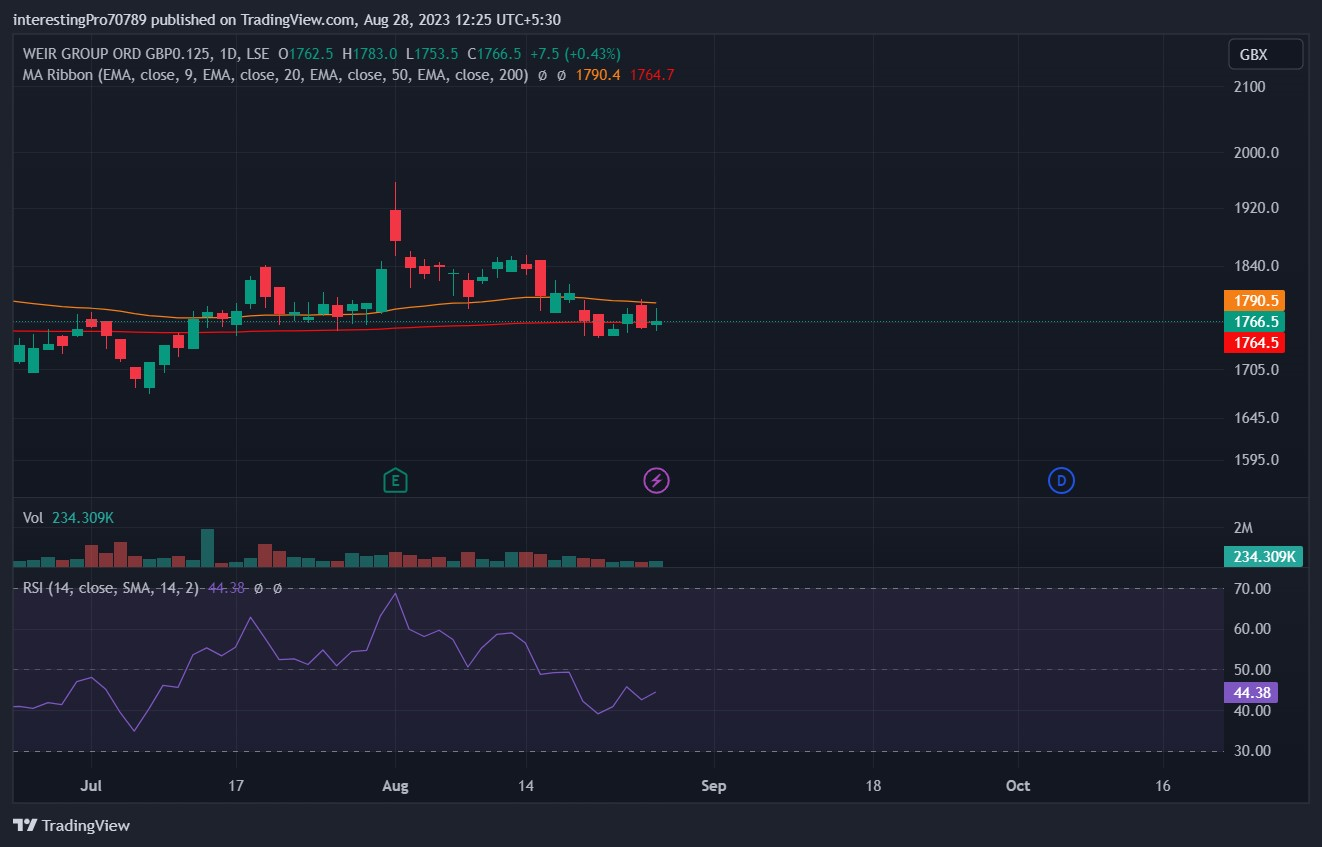Click the 2M volume axis label
The height and width of the screenshot is (847, 1322).
pyautogui.click(x=1243, y=528)
